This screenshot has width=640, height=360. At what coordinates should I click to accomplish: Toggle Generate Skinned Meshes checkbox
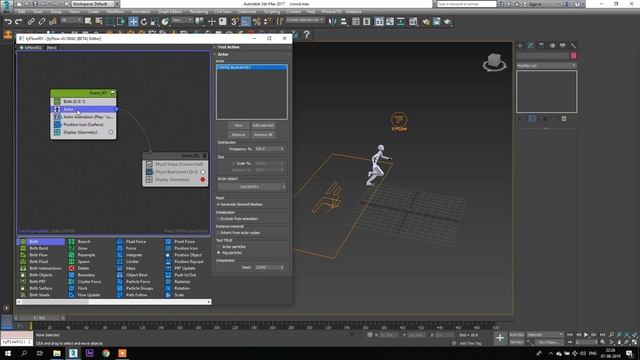tap(218, 204)
